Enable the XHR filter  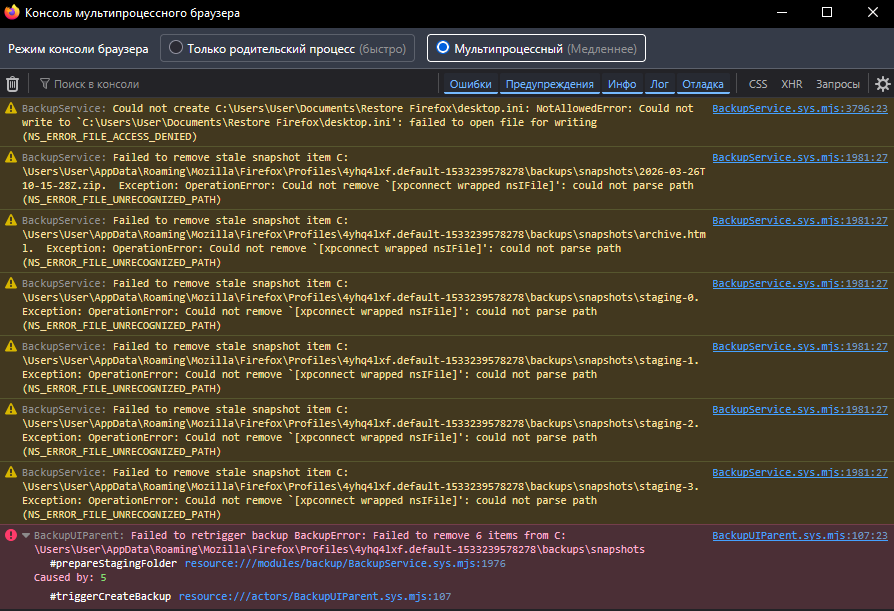791,84
